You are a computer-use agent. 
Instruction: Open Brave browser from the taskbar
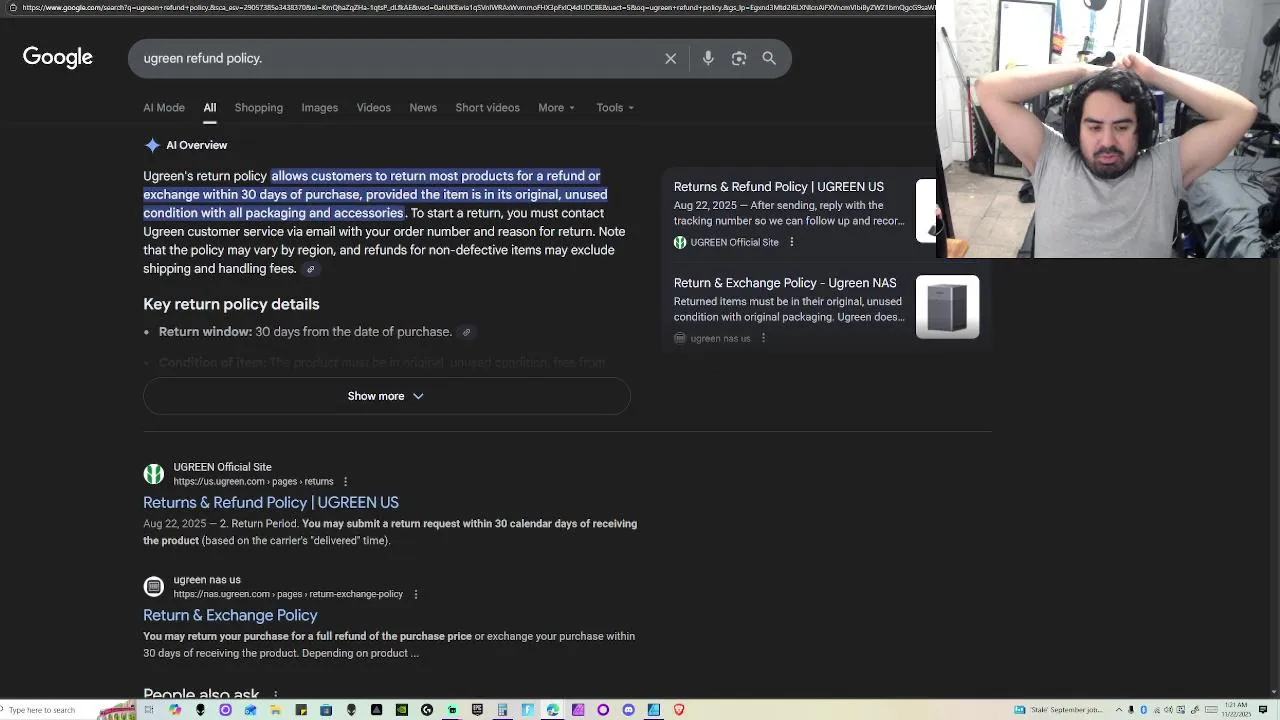(x=679, y=710)
